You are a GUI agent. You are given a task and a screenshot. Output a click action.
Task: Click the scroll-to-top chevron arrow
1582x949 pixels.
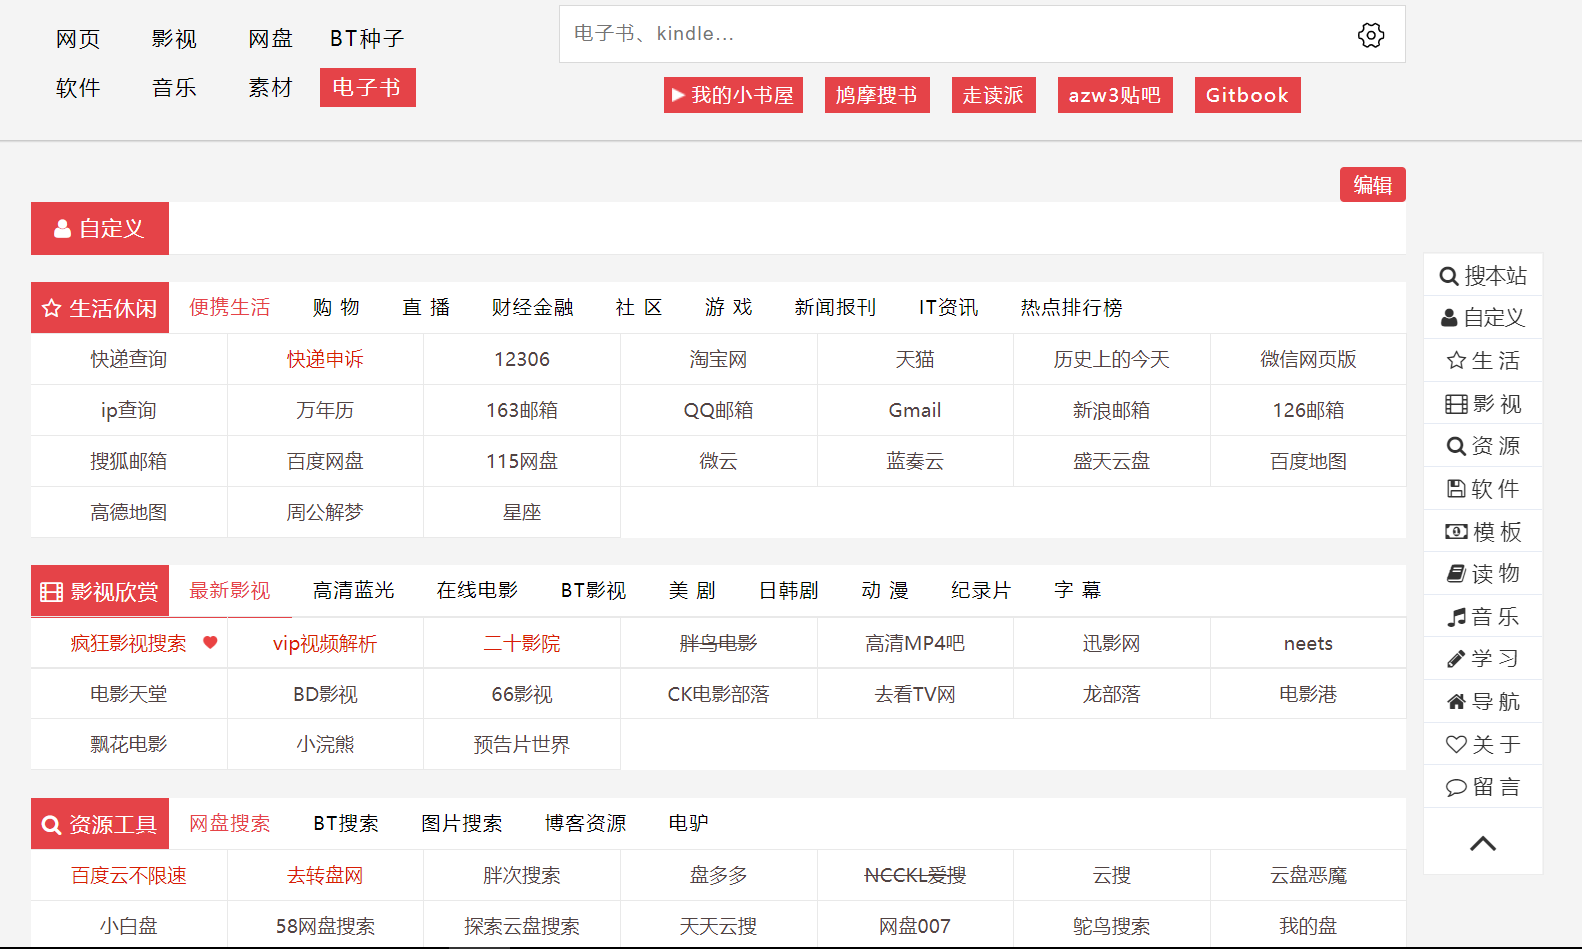tap(1482, 844)
